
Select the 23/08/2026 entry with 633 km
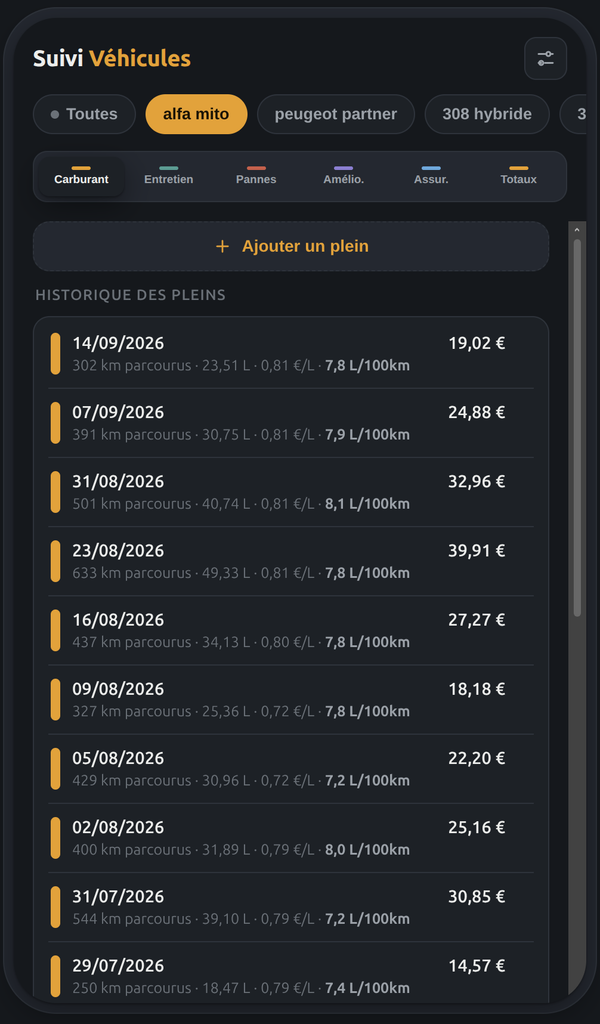pos(291,561)
